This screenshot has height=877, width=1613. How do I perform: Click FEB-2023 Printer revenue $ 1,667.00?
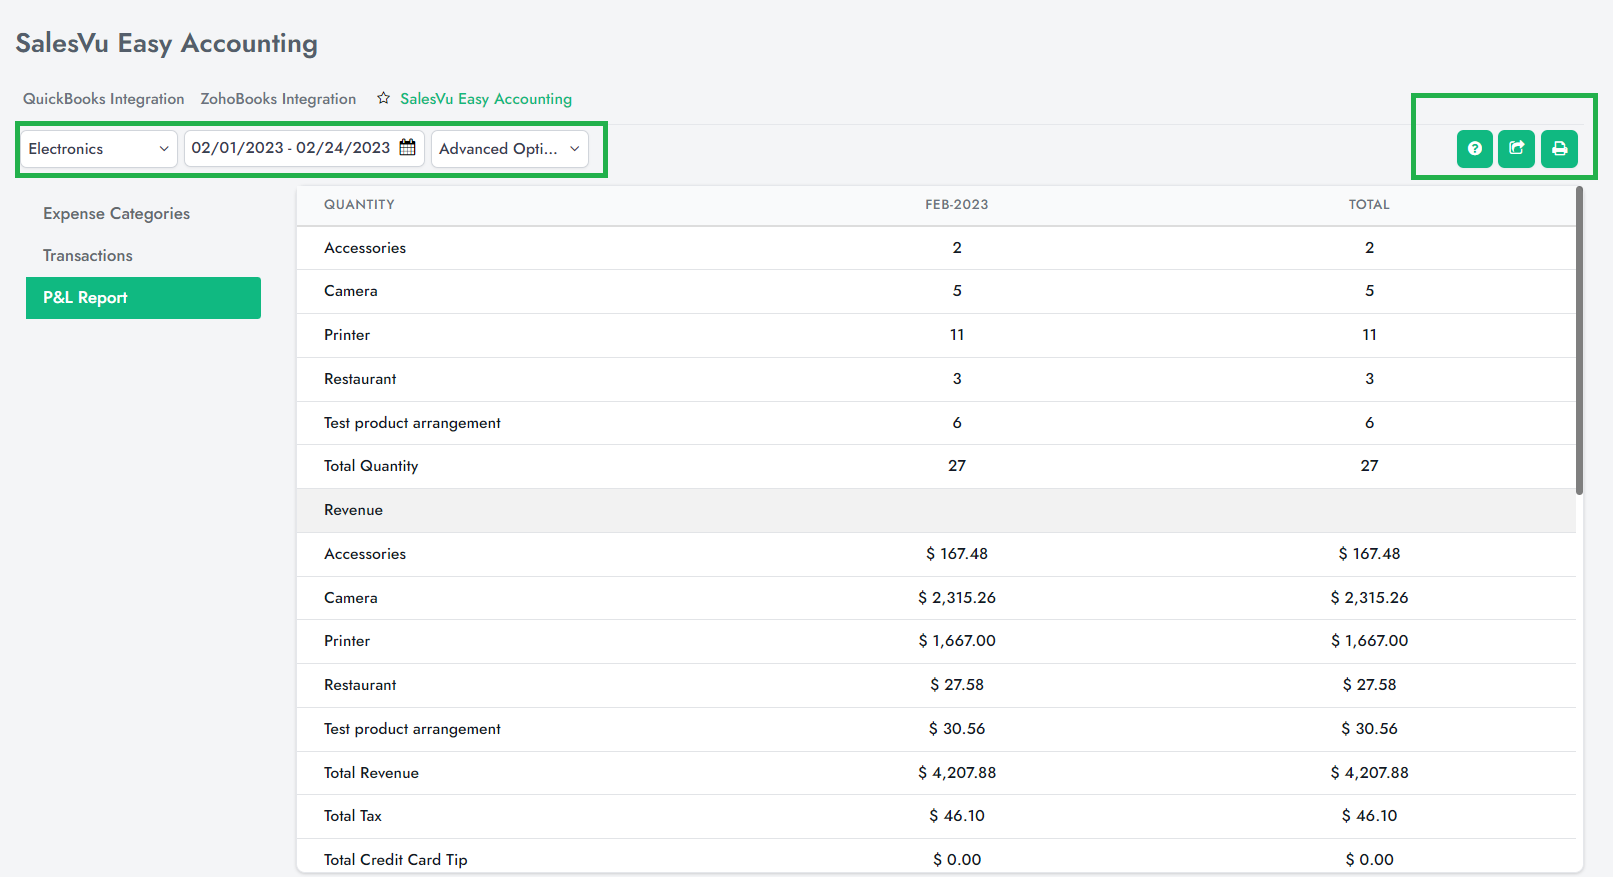click(957, 641)
